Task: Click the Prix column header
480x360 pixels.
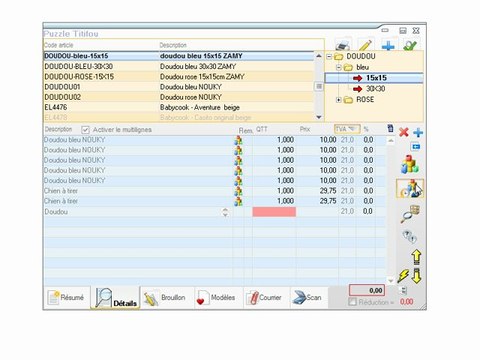Action: pos(305,129)
